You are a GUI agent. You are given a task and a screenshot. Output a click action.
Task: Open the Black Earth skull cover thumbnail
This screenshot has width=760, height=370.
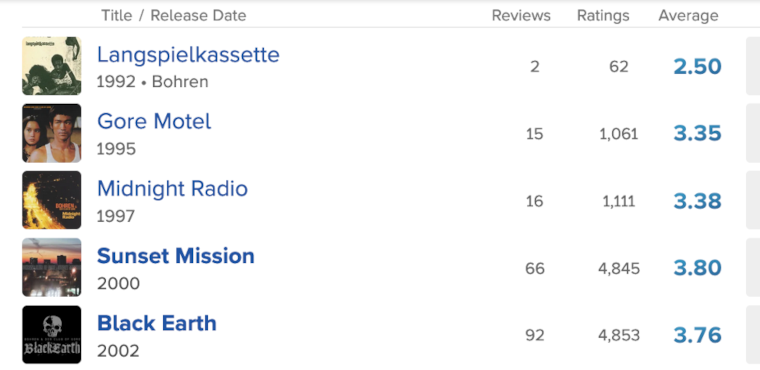(51, 334)
